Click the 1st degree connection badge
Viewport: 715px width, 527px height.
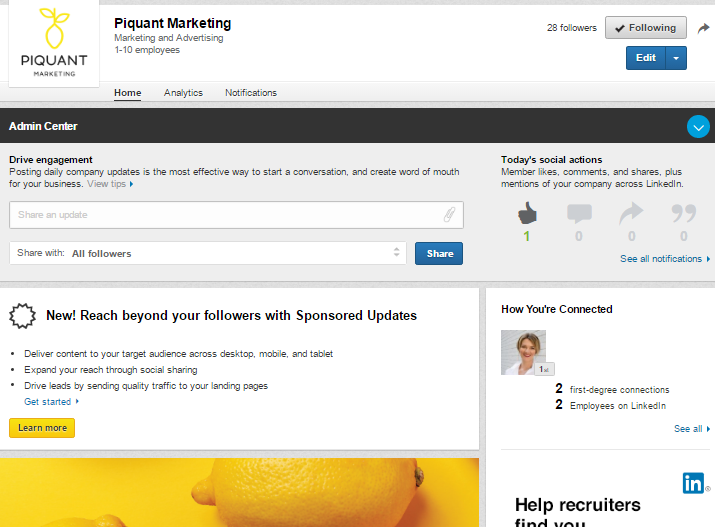pyautogui.click(x=544, y=369)
